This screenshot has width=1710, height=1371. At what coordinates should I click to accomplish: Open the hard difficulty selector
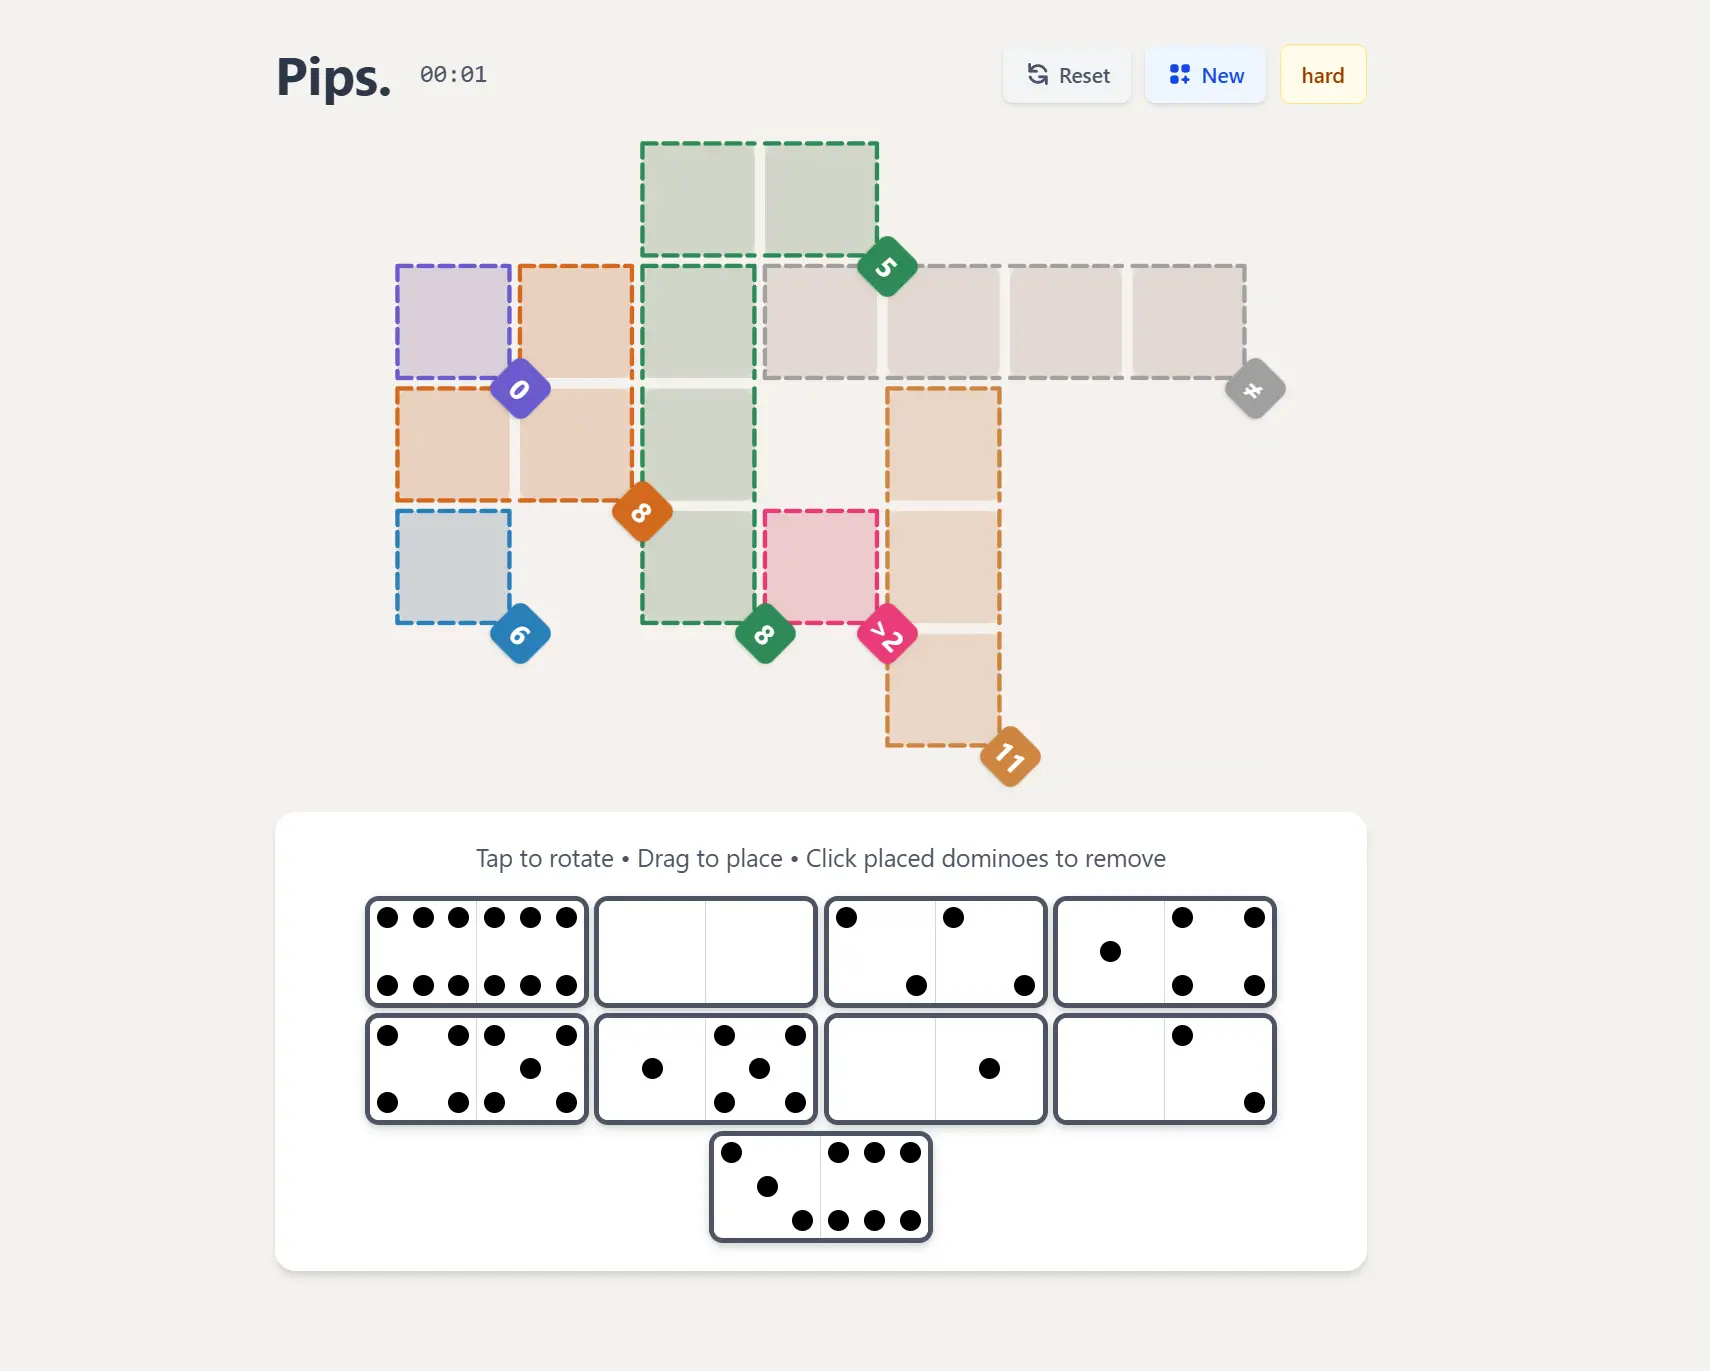[x=1322, y=74]
